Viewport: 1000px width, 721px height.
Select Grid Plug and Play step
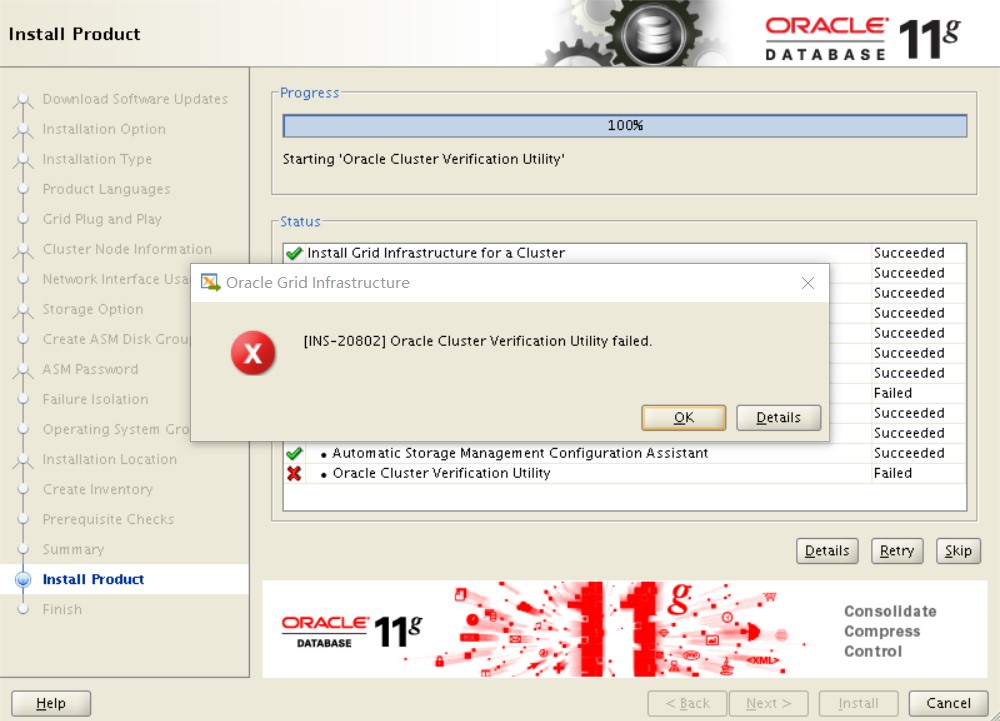pos(102,219)
